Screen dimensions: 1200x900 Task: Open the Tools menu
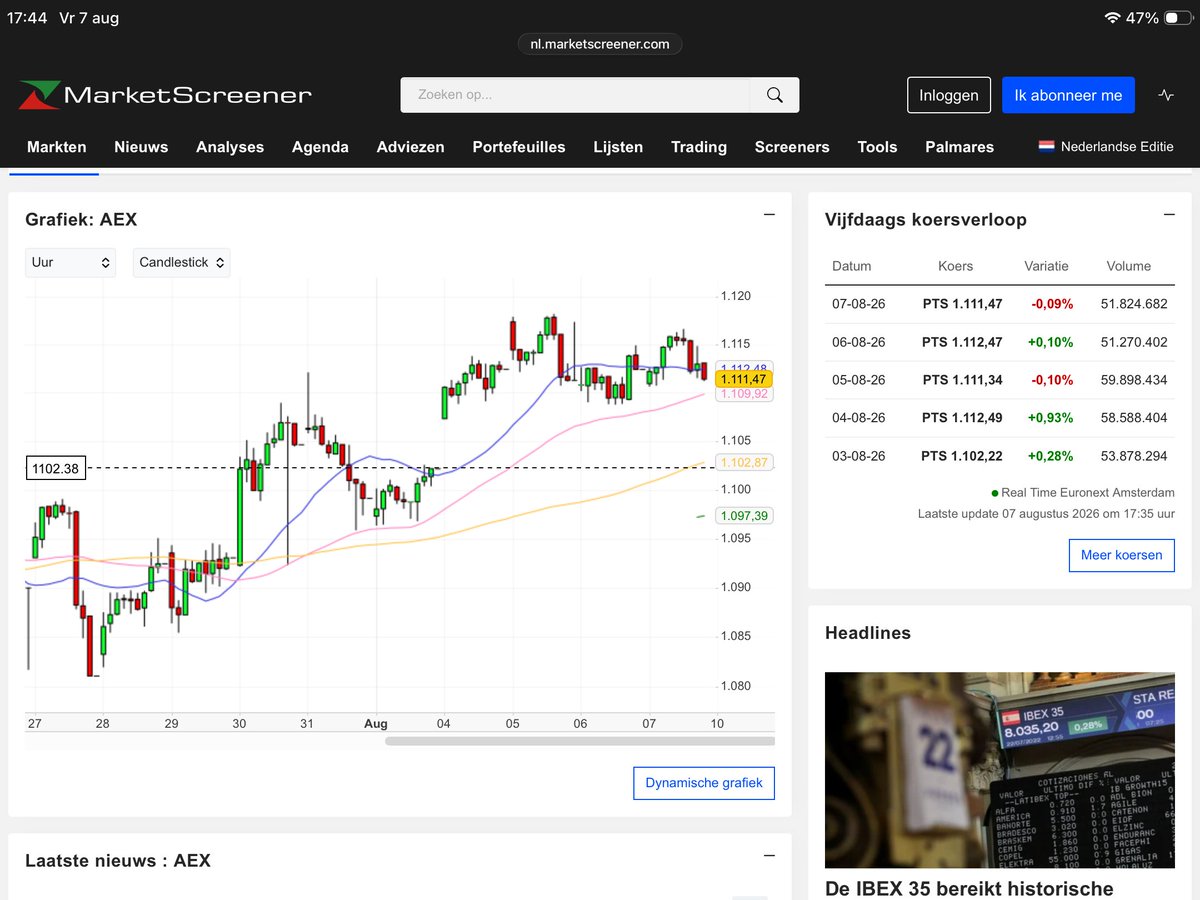877,147
